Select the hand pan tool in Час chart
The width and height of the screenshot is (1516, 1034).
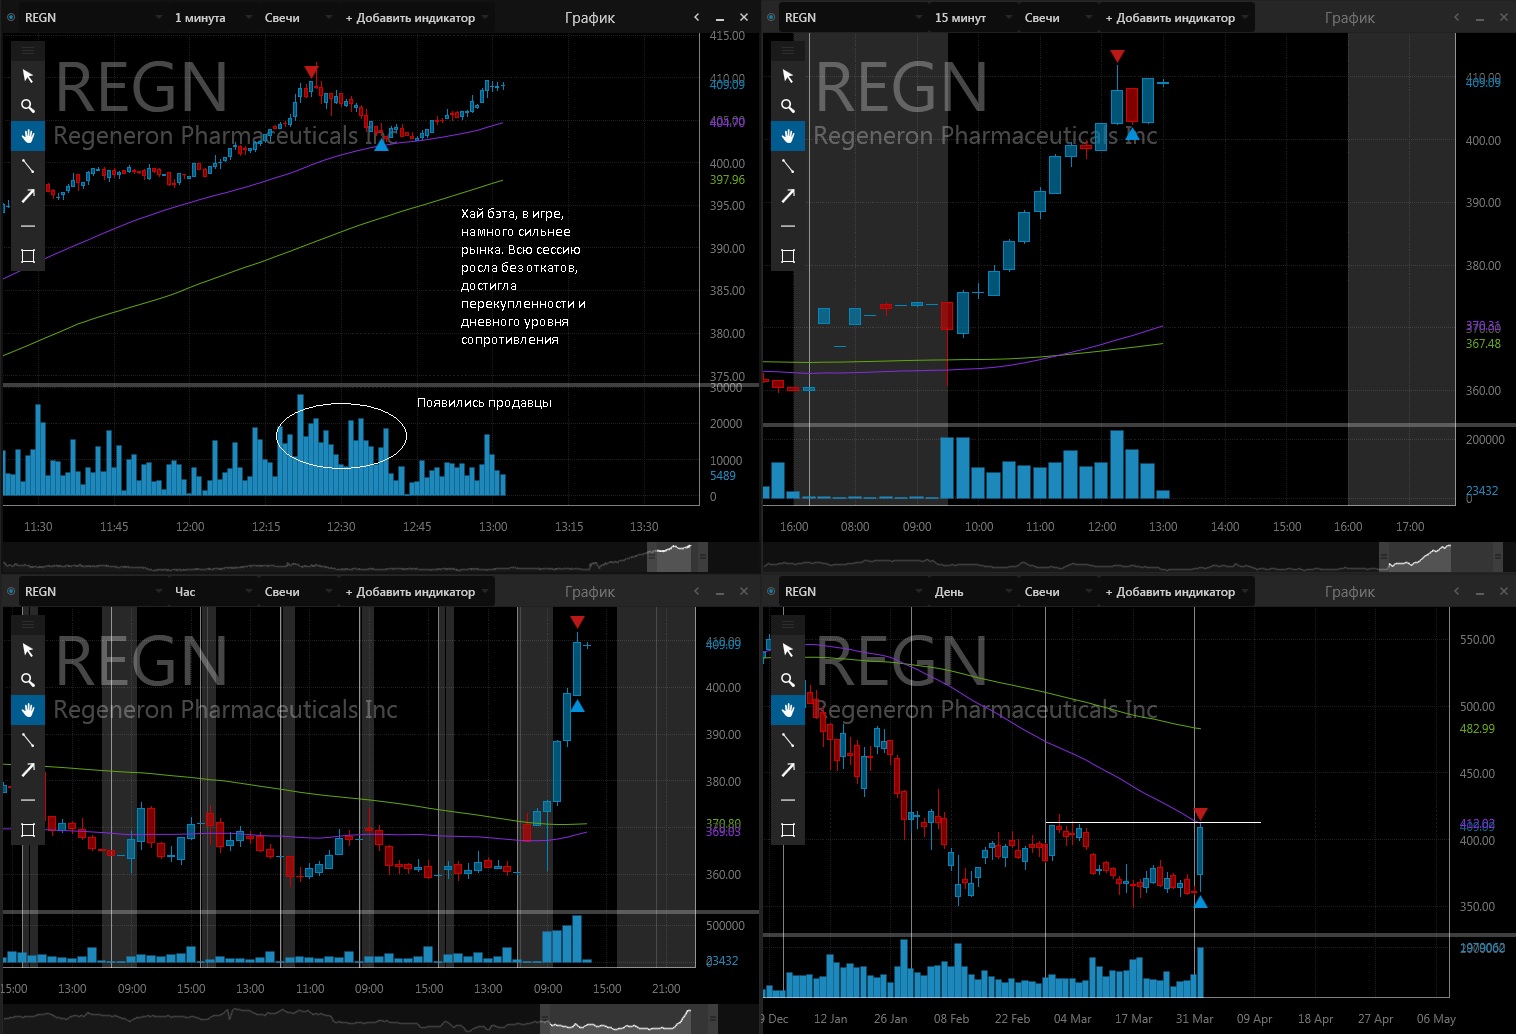point(28,710)
